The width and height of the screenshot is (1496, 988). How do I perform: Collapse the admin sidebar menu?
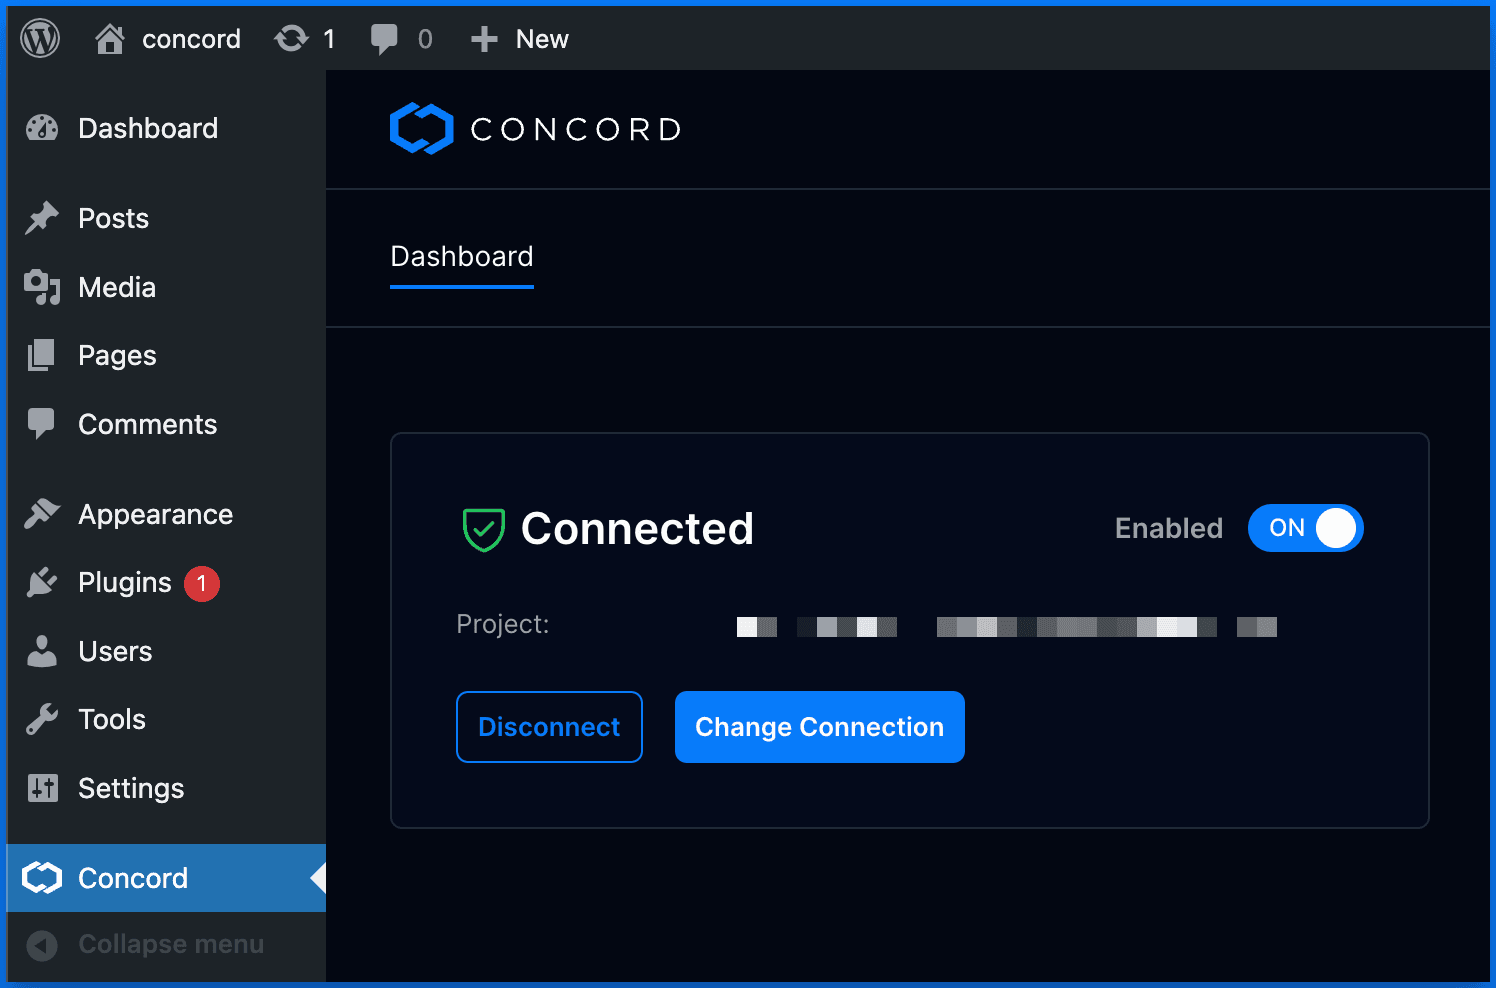145,945
